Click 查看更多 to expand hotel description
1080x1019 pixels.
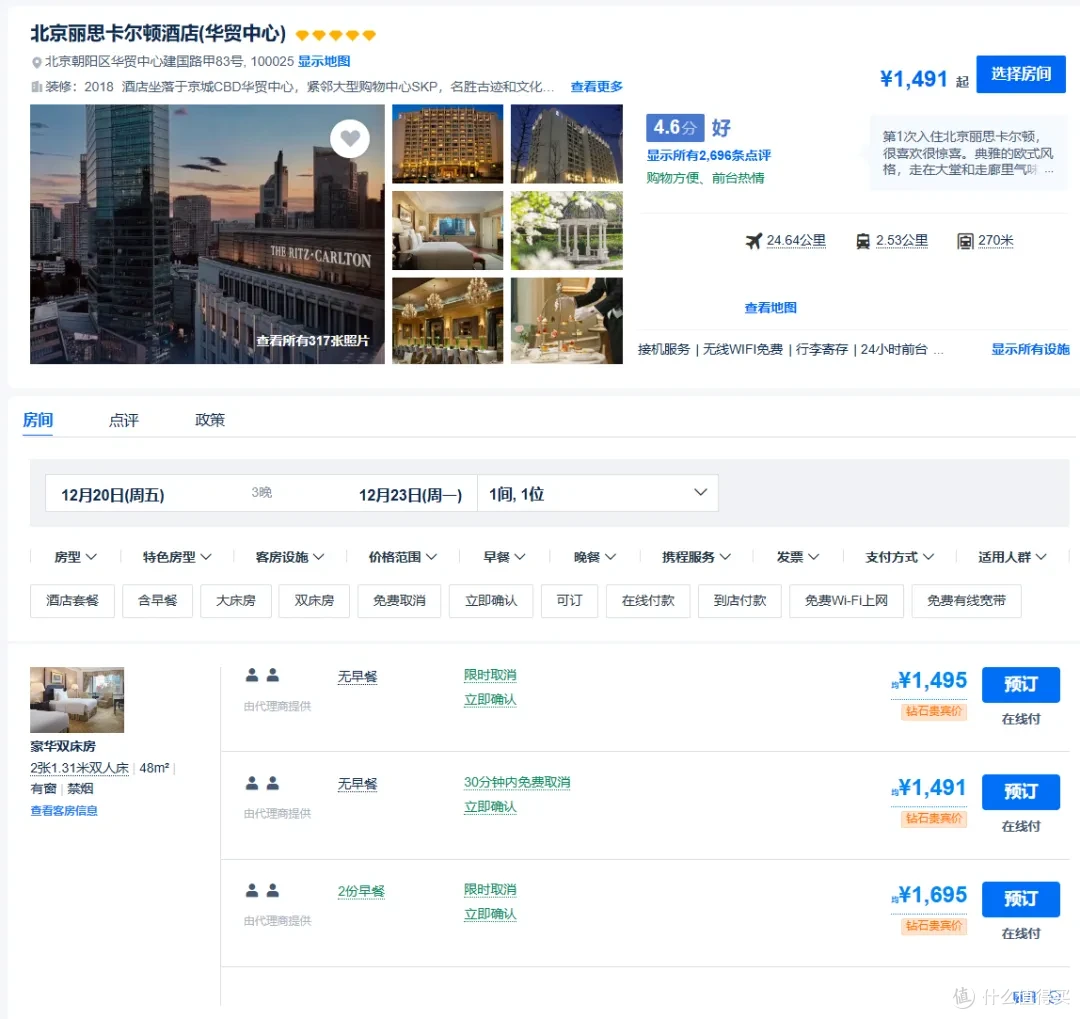(x=596, y=87)
